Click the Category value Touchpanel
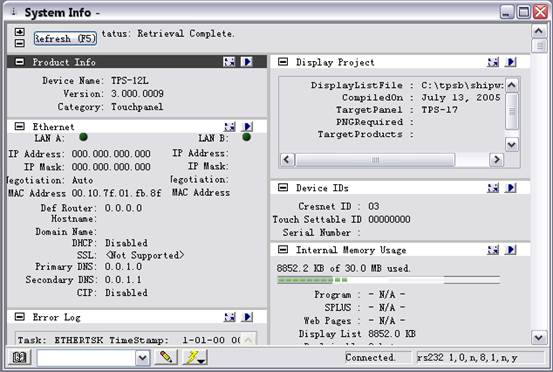The width and height of the screenshot is (553, 372). pyautogui.click(x=137, y=107)
